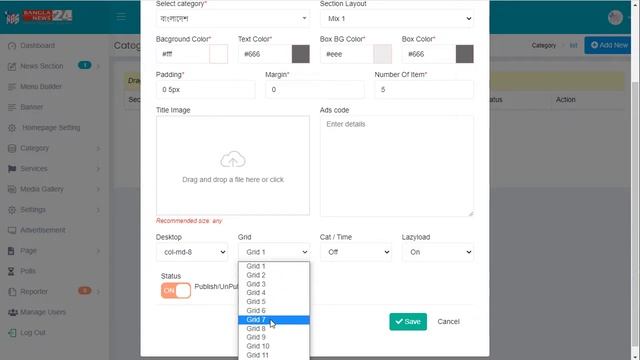This screenshot has height=360, width=640.
Task: Click the gray Text Color swatch
Action: [300, 54]
